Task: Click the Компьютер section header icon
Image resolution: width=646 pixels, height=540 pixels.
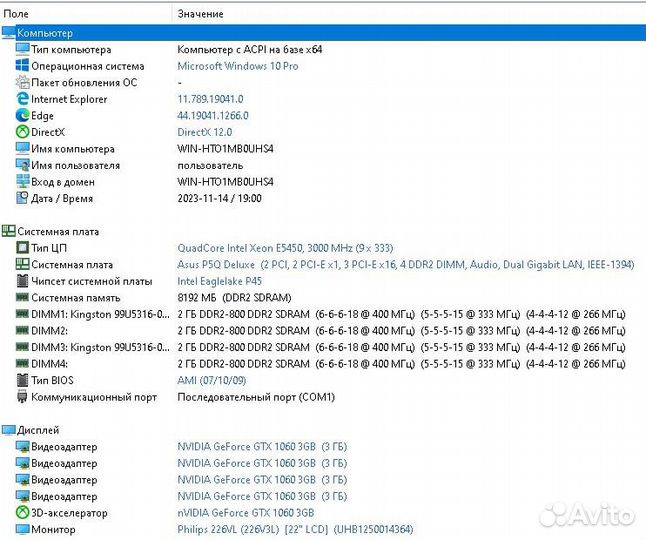Action: tap(8, 33)
